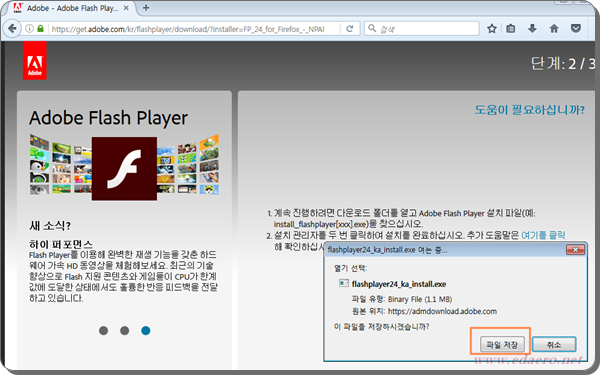600x375 pixels.
Task: Click the red Adobe logo
Action: coord(34,60)
